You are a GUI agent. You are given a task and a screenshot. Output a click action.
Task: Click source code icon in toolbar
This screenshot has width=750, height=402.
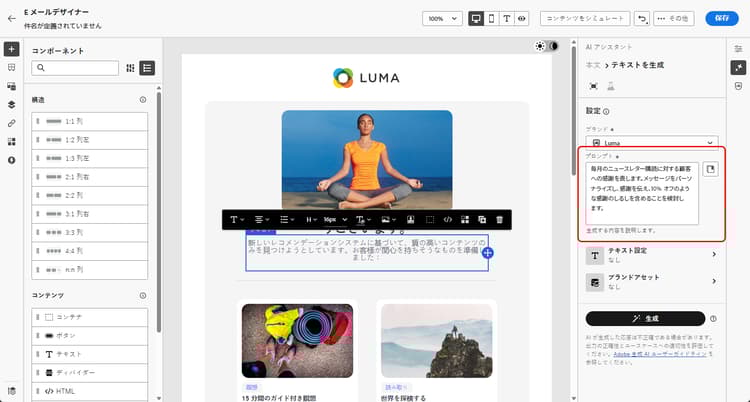click(447, 220)
